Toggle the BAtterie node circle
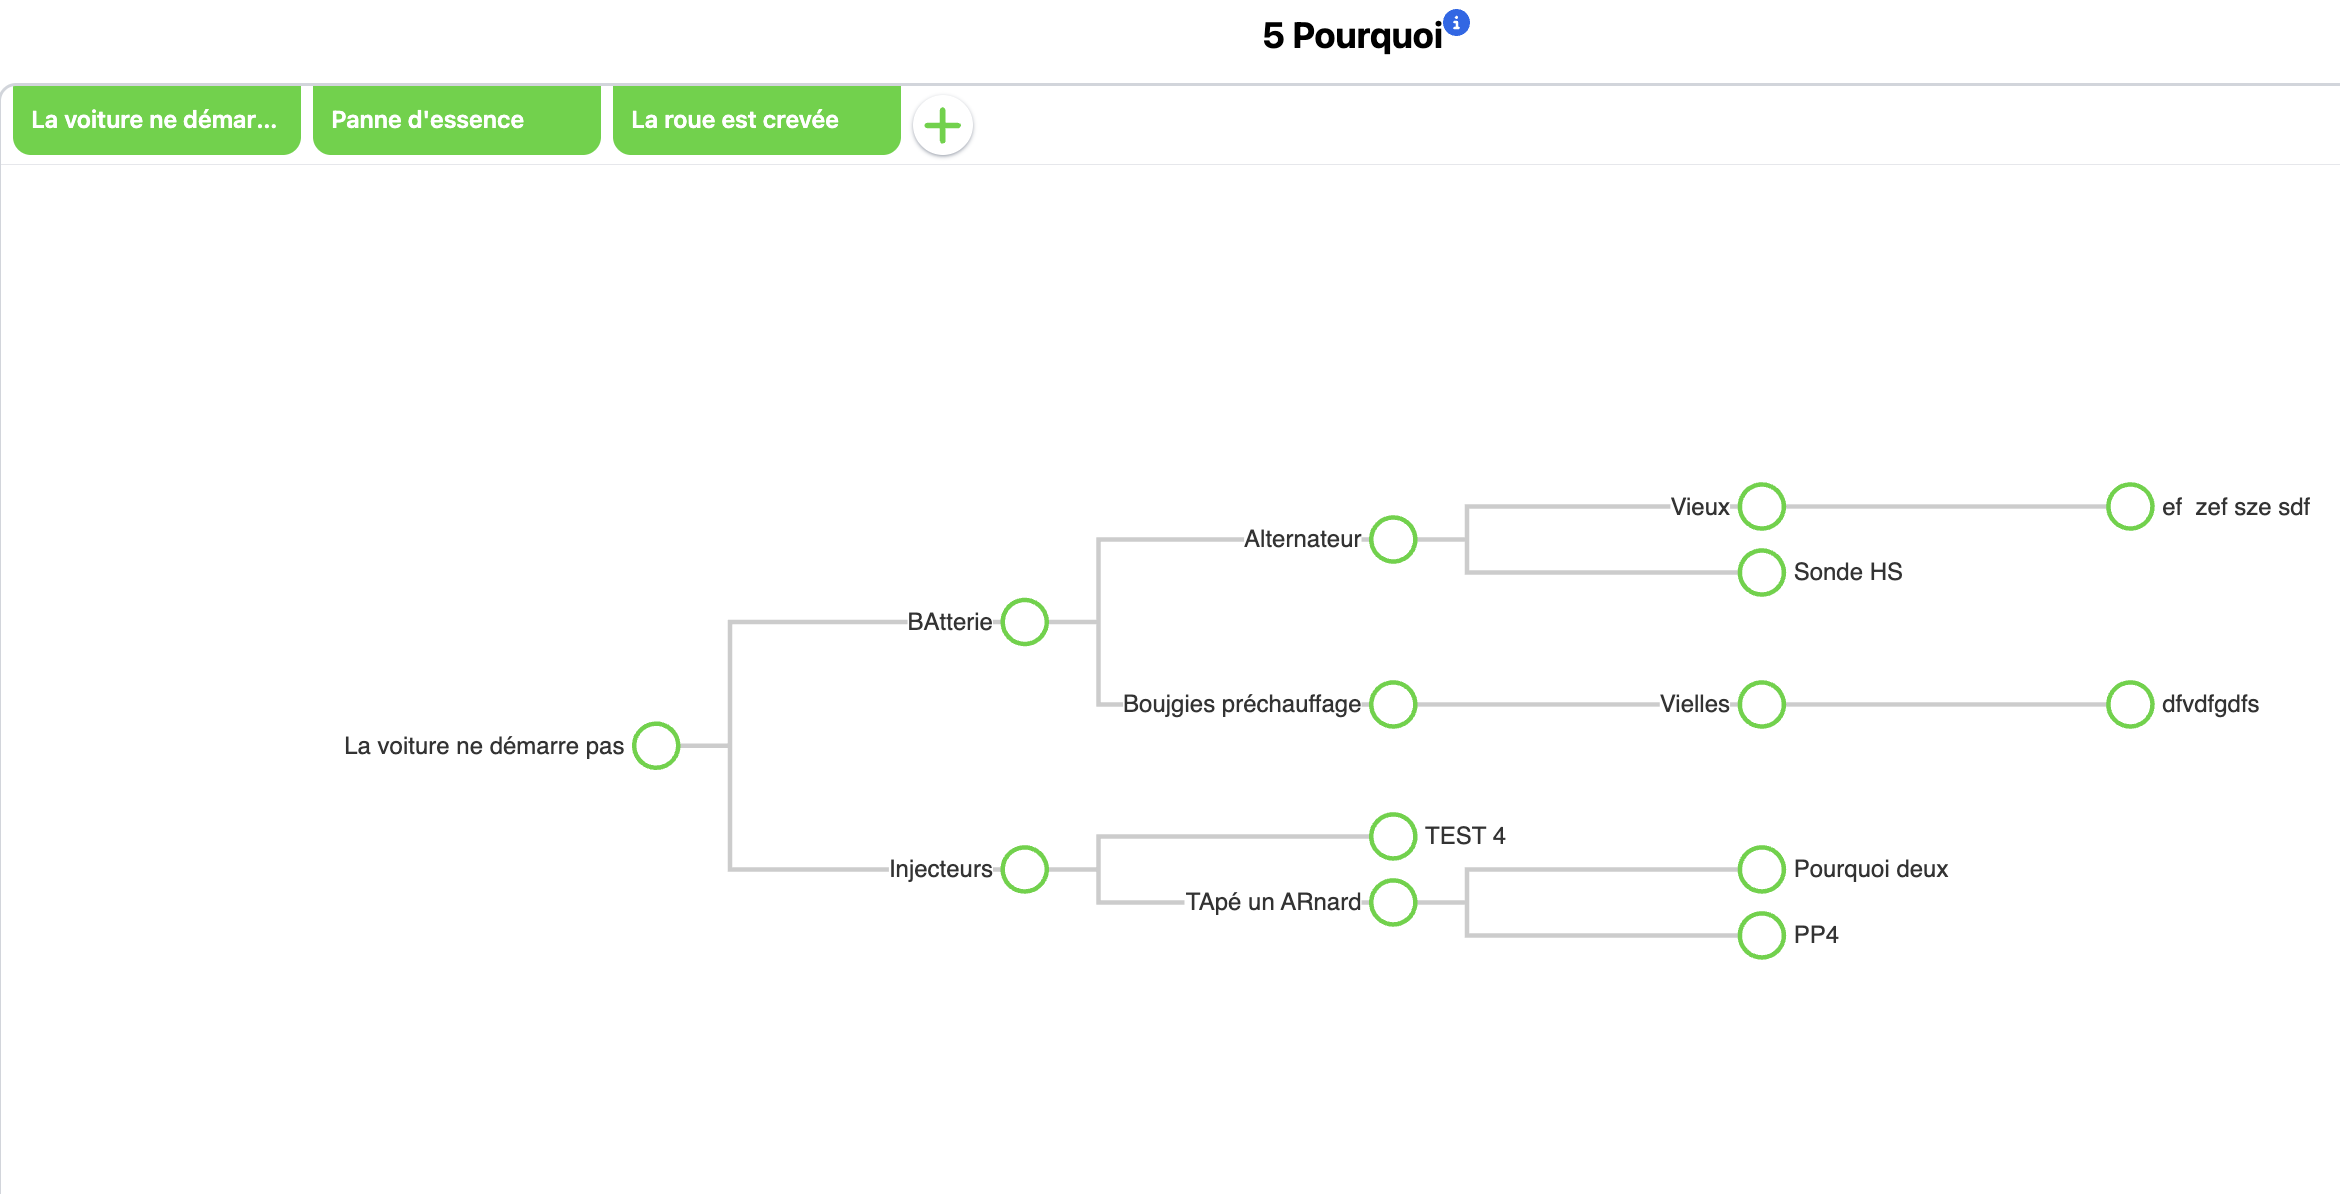 coord(1025,622)
